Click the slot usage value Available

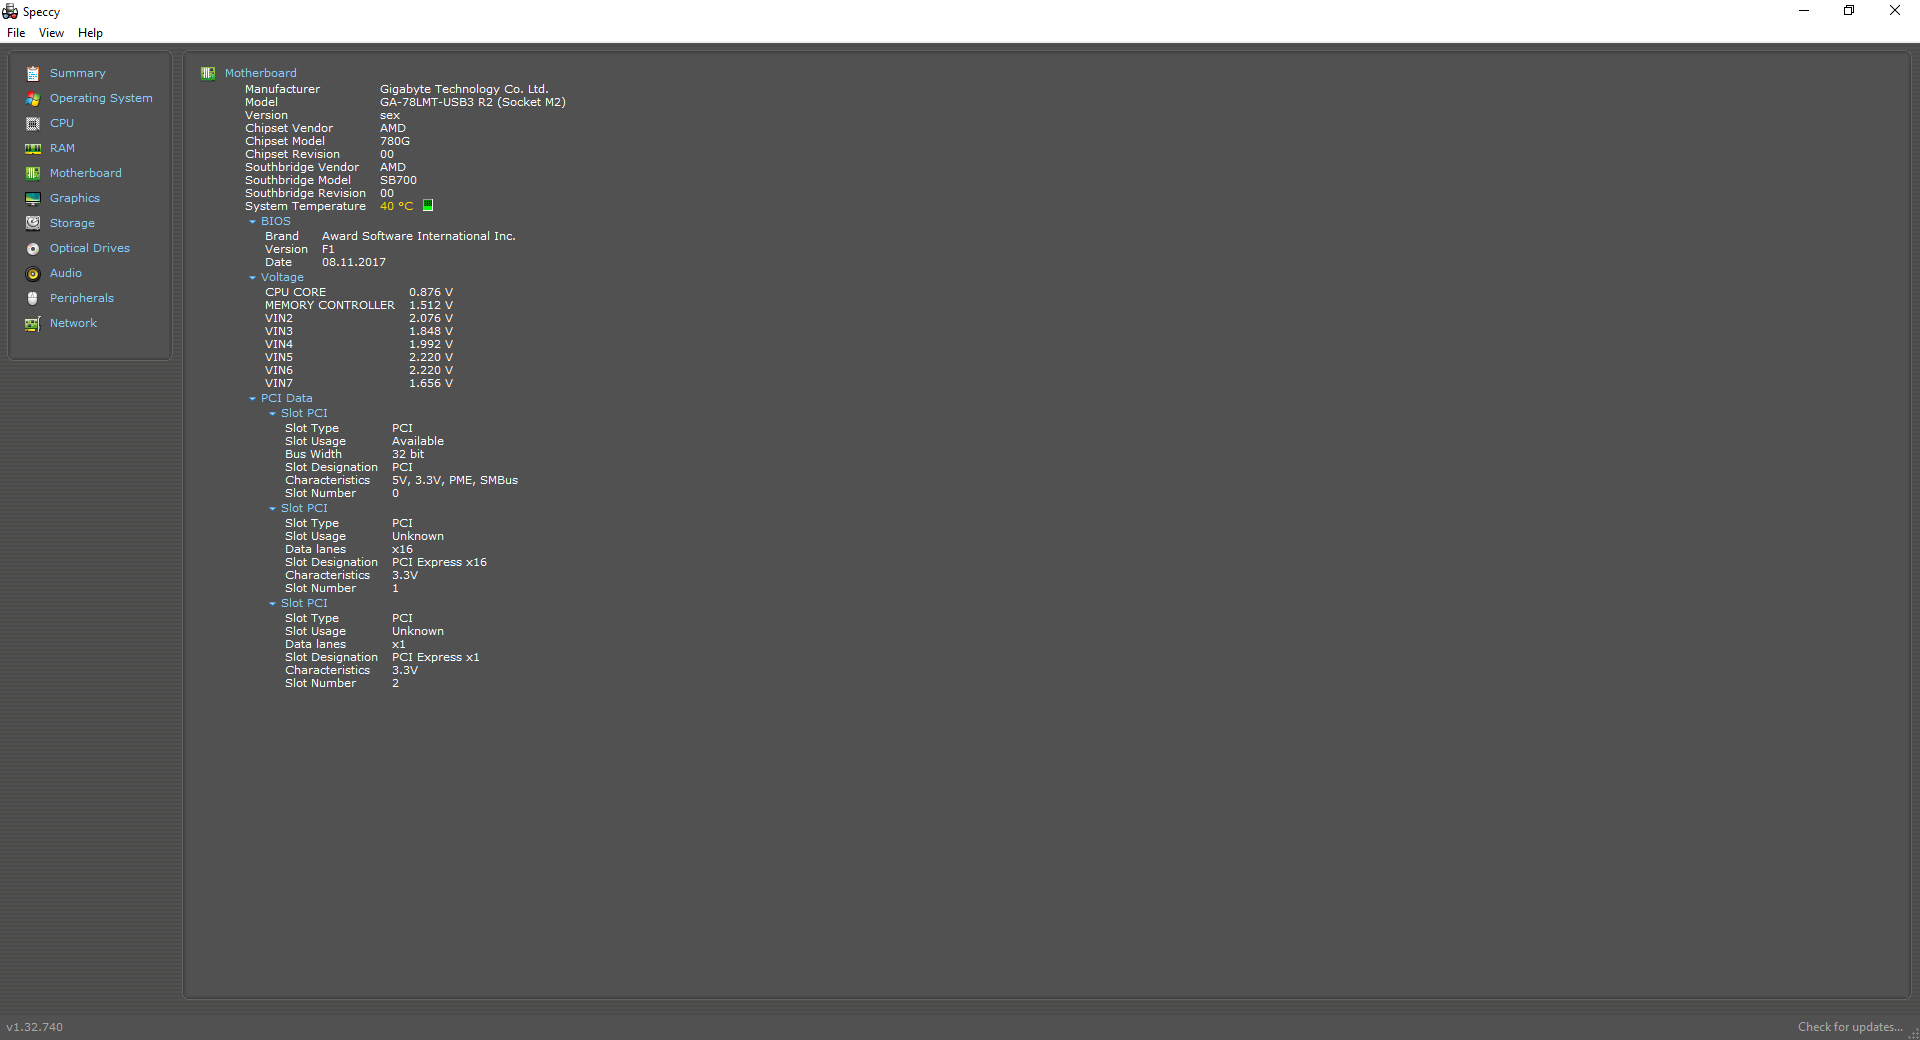point(418,441)
